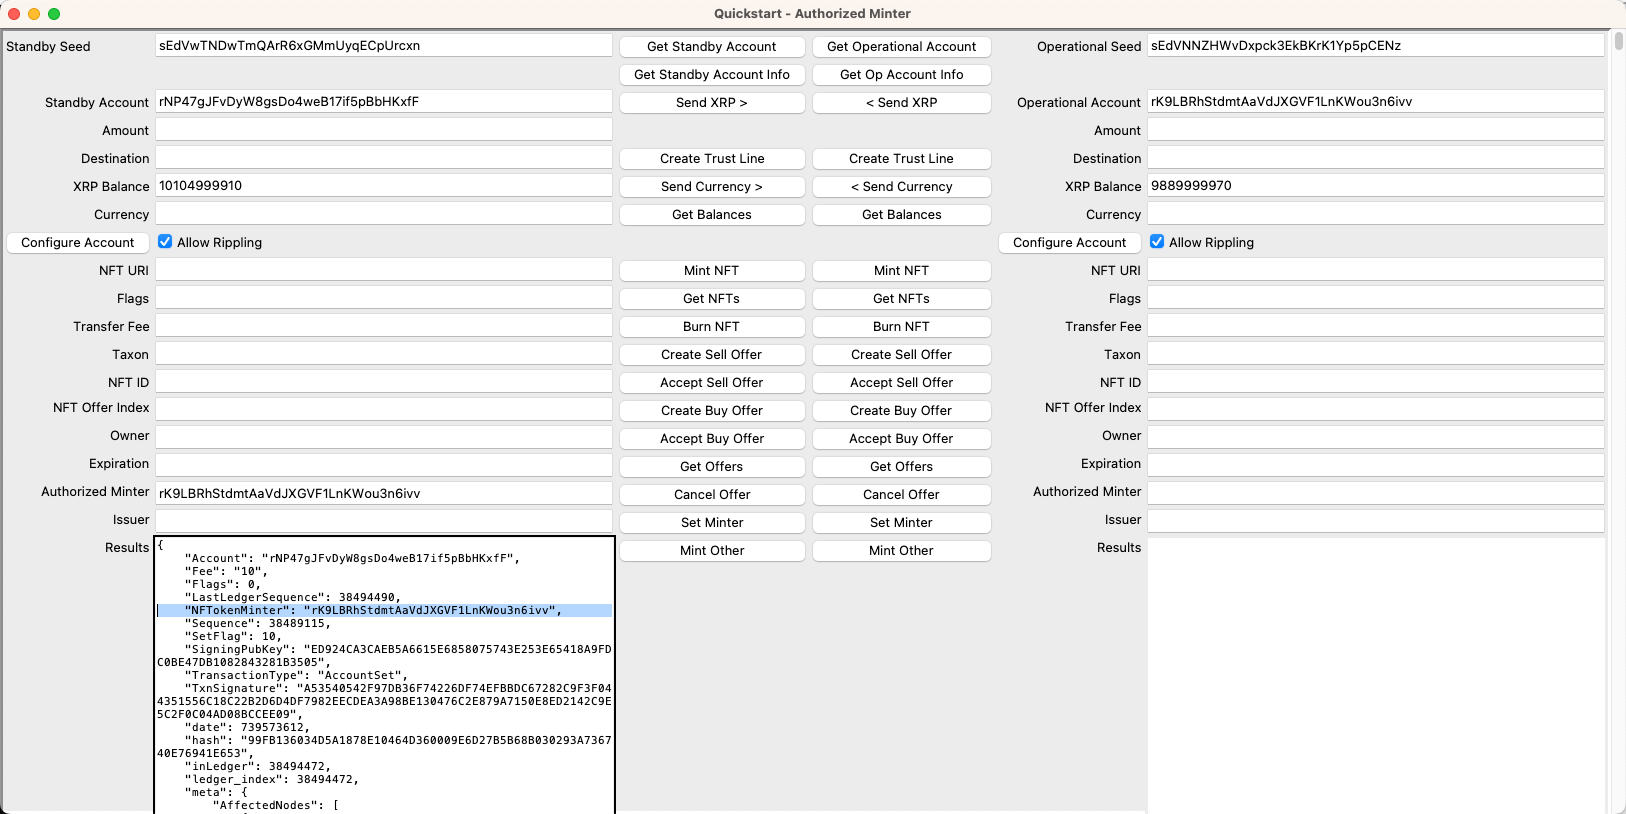
Task: Click the 'Send Currency >' button
Action: click(x=711, y=187)
